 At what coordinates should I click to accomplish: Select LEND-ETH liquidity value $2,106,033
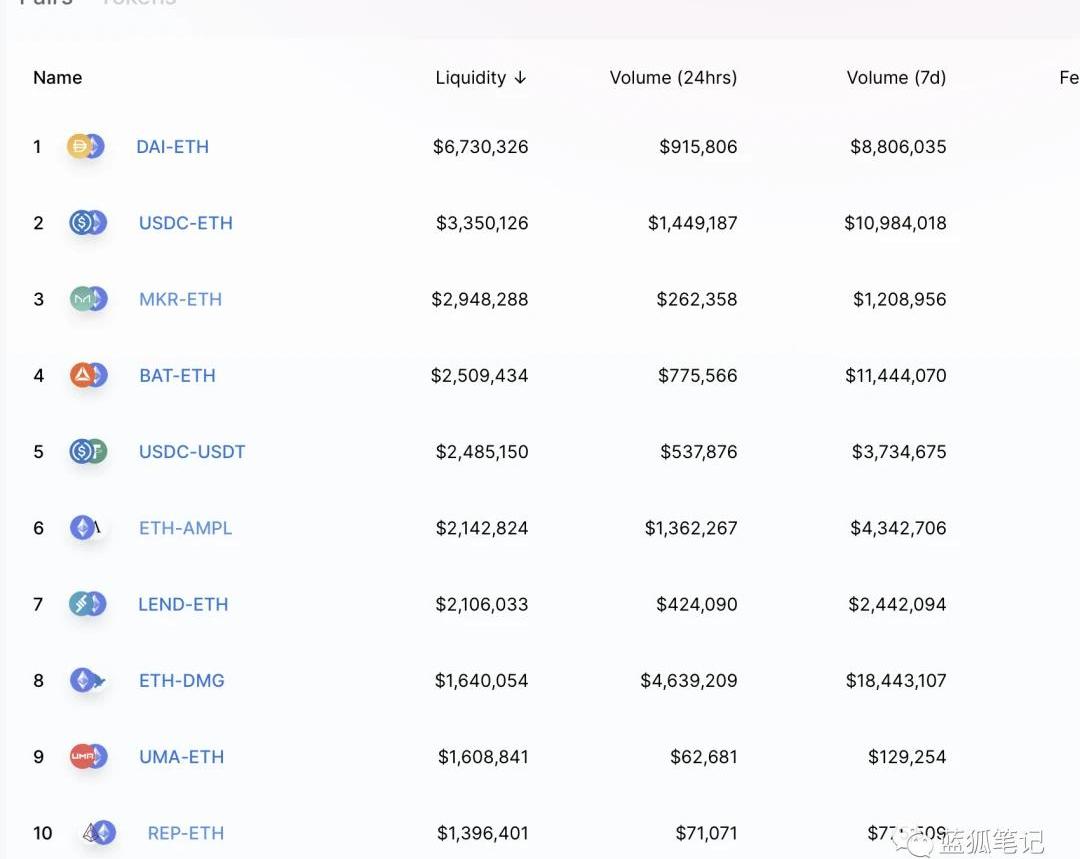(x=481, y=605)
